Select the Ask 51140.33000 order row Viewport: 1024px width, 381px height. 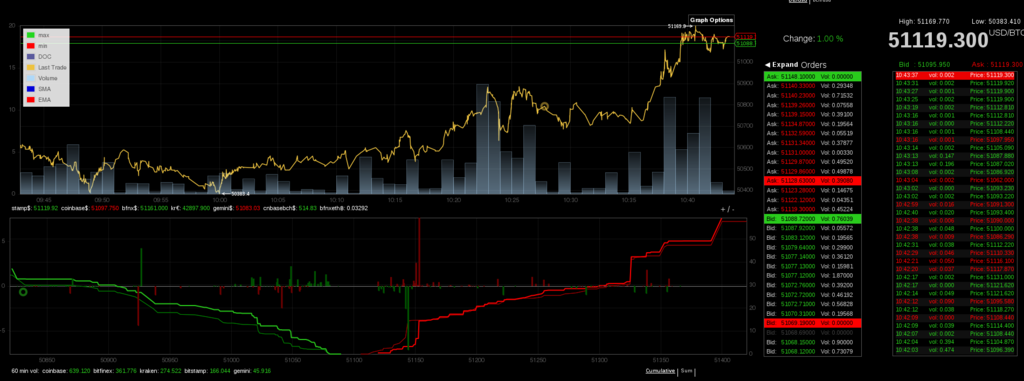pos(812,86)
